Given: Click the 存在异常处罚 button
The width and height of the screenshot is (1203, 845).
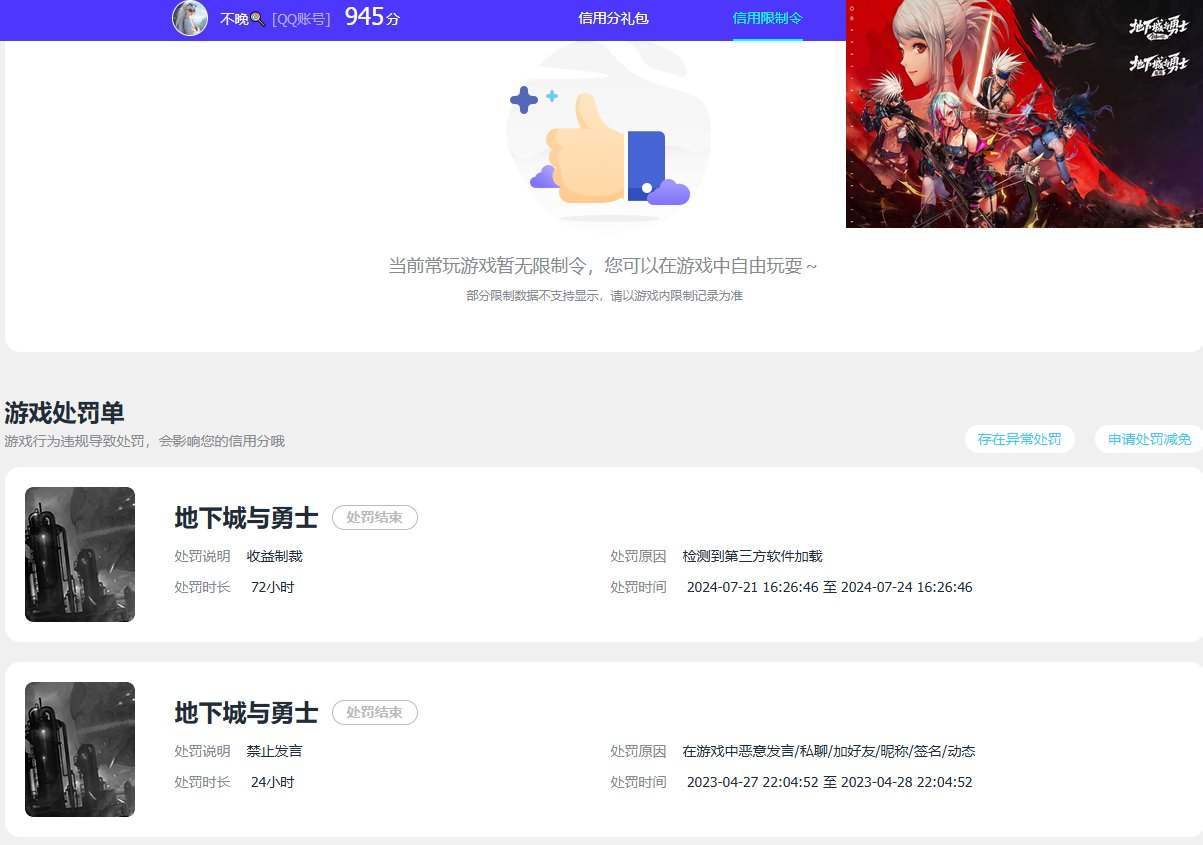Looking at the screenshot, I should pyautogui.click(x=1019, y=439).
